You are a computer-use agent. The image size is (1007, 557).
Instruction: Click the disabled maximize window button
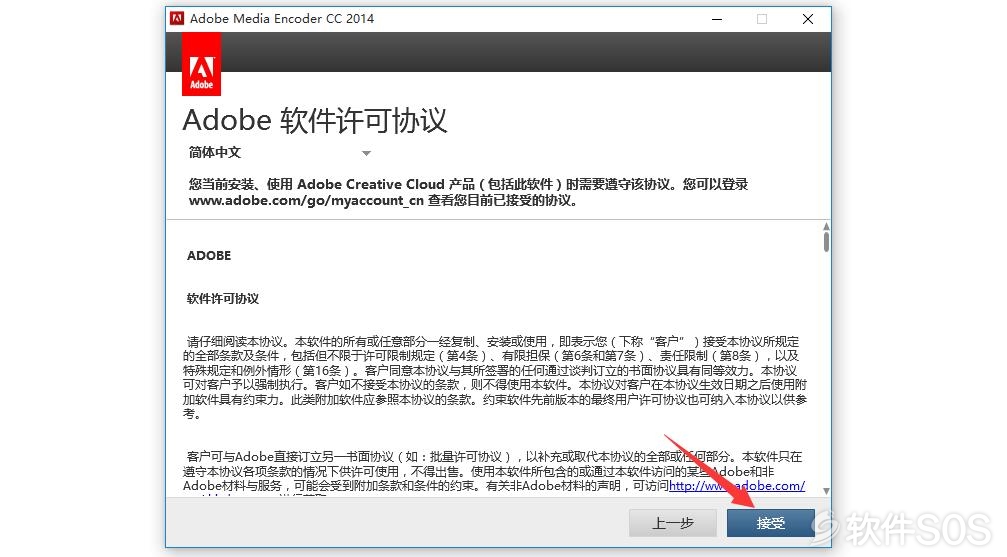(762, 19)
